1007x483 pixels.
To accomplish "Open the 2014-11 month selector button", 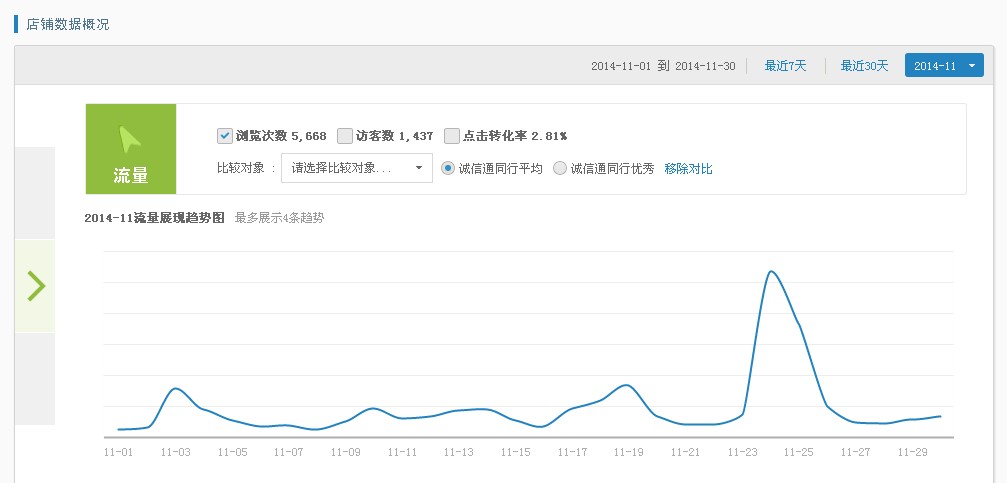I will click(x=944, y=66).
